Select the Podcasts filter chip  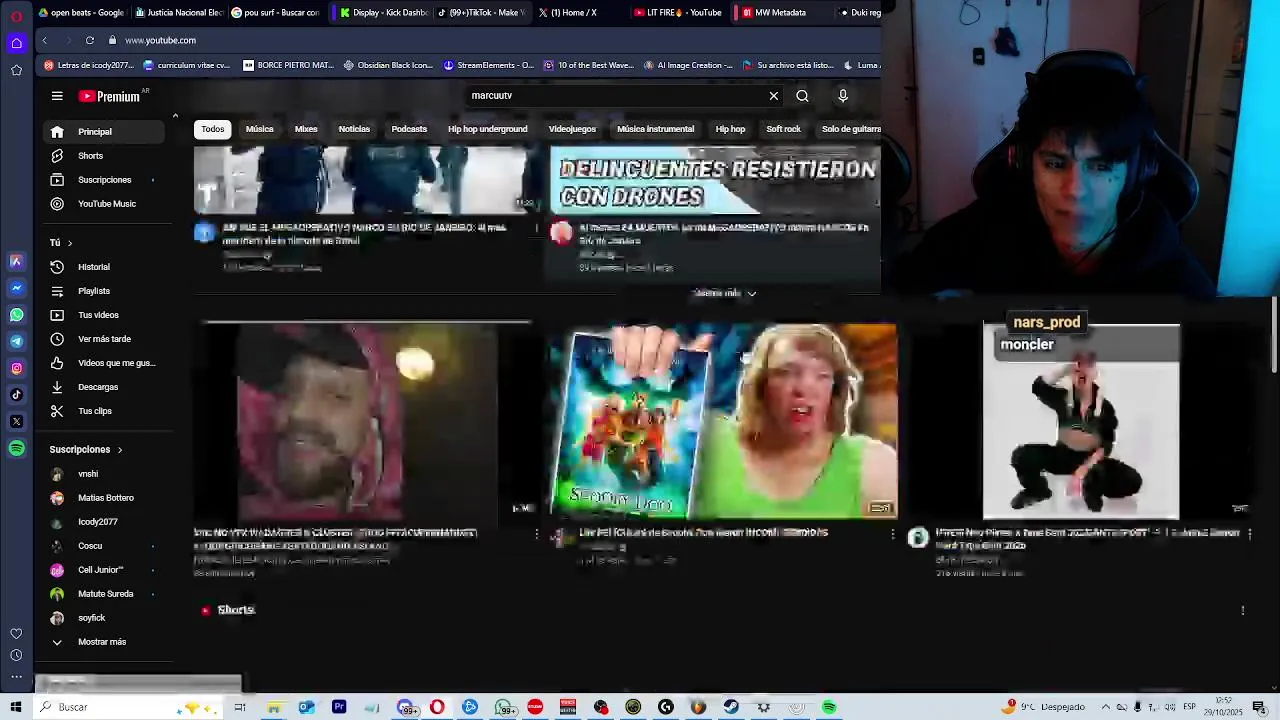[409, 129]
